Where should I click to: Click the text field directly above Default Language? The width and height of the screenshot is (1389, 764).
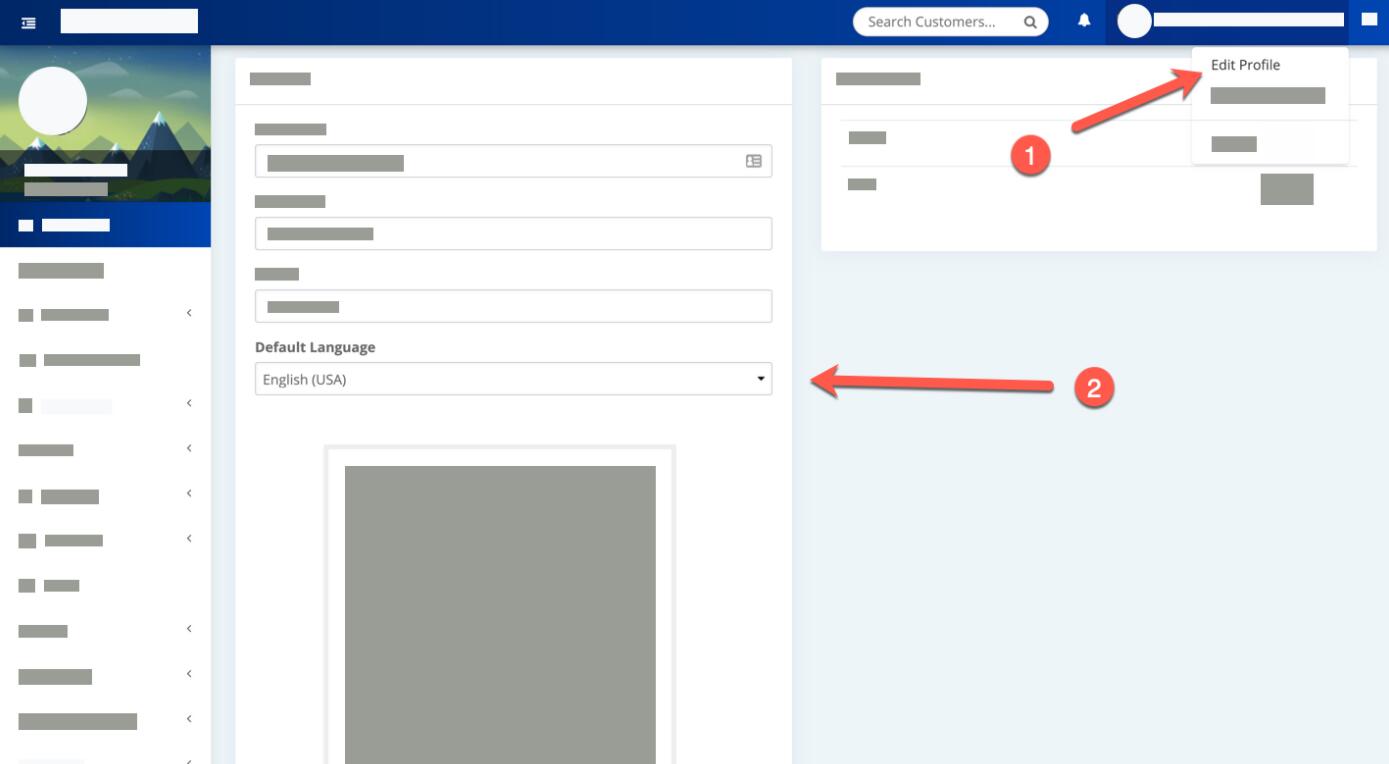click(x=513, y=306)
